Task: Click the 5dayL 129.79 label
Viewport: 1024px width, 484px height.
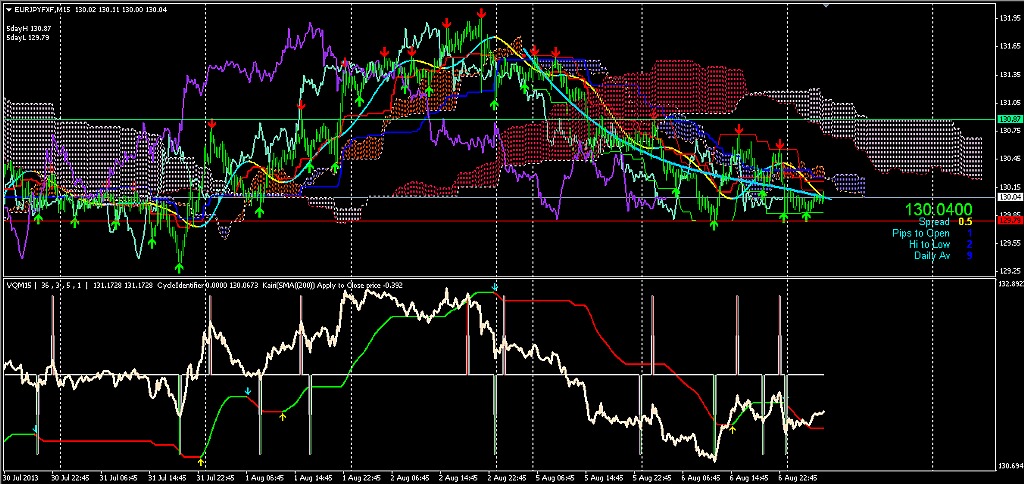Action: coord(29,38)
